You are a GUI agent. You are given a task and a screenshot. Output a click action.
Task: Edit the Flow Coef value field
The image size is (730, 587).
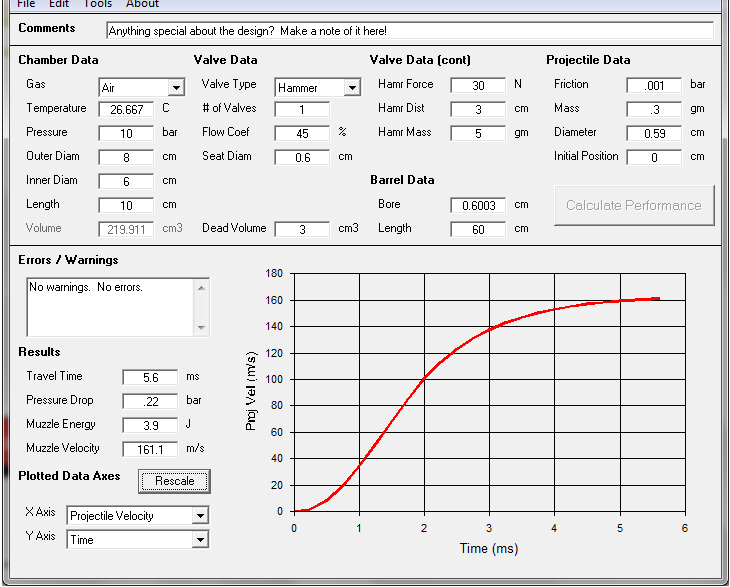click(x=302, y=133)
